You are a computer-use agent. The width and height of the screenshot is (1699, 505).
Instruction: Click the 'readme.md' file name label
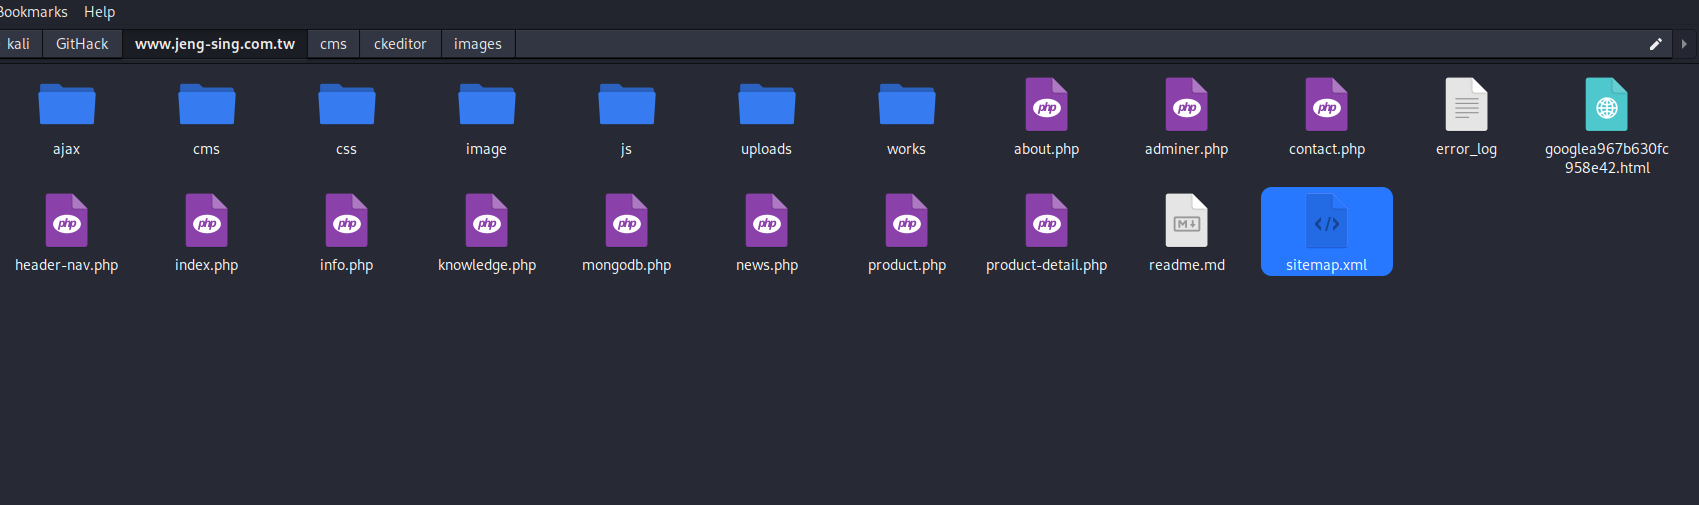(1187, 265)
